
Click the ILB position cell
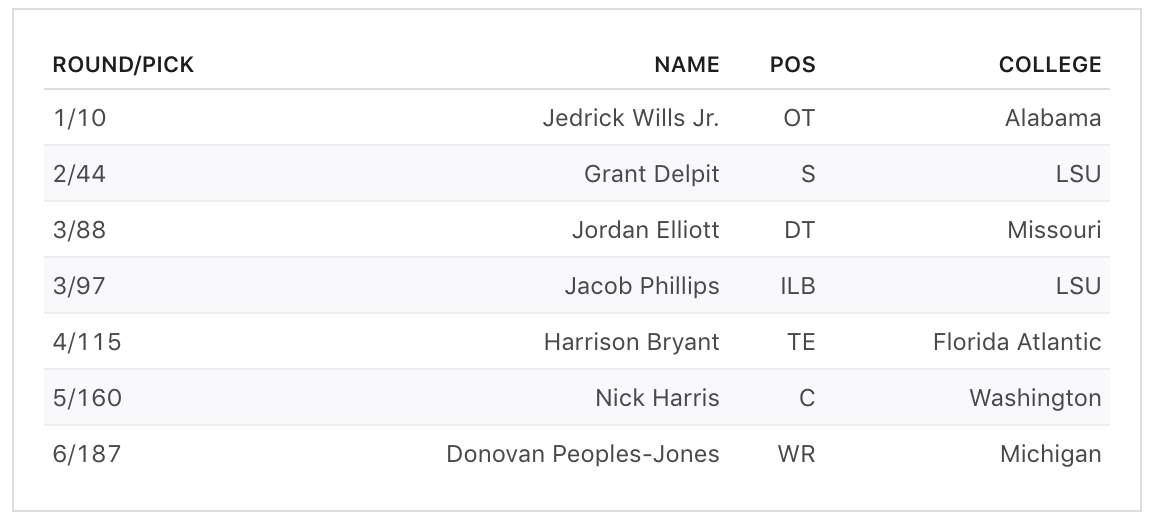click(x=797, y=286)
